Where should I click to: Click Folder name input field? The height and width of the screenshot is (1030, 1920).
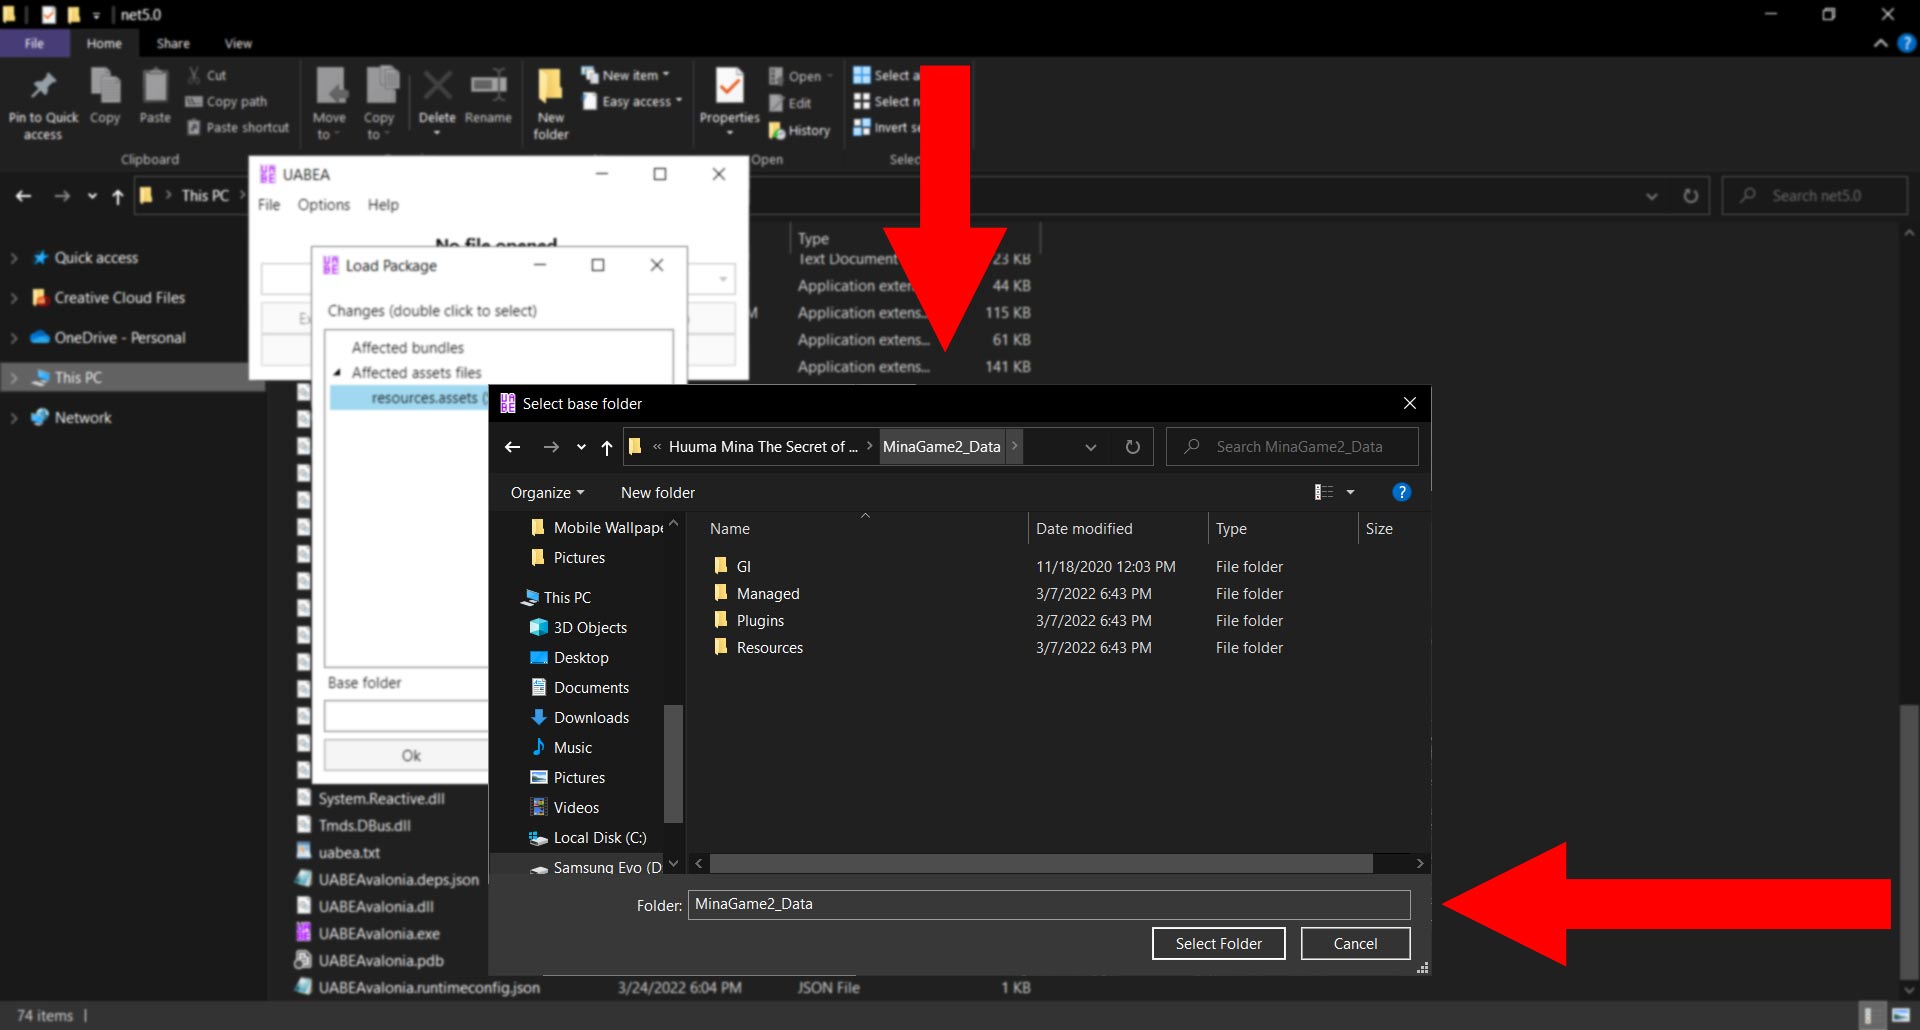1049,904
